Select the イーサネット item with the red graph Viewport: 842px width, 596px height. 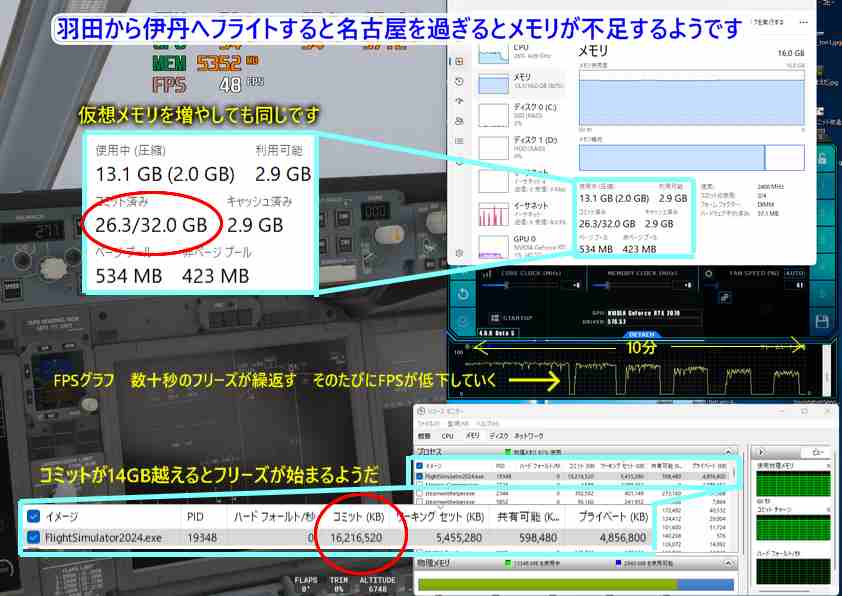click(x=520, y=213)
